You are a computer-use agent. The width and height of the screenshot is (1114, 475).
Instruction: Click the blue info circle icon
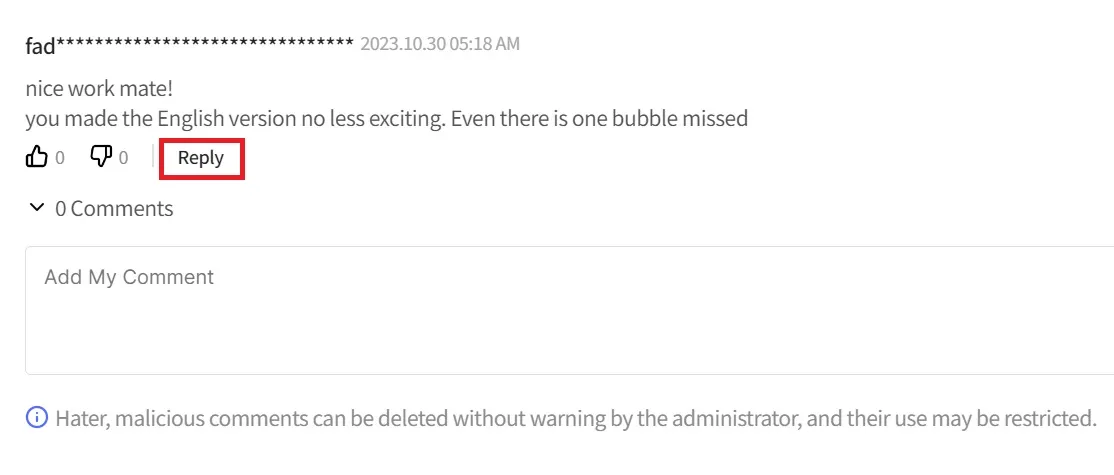[36, 417]
